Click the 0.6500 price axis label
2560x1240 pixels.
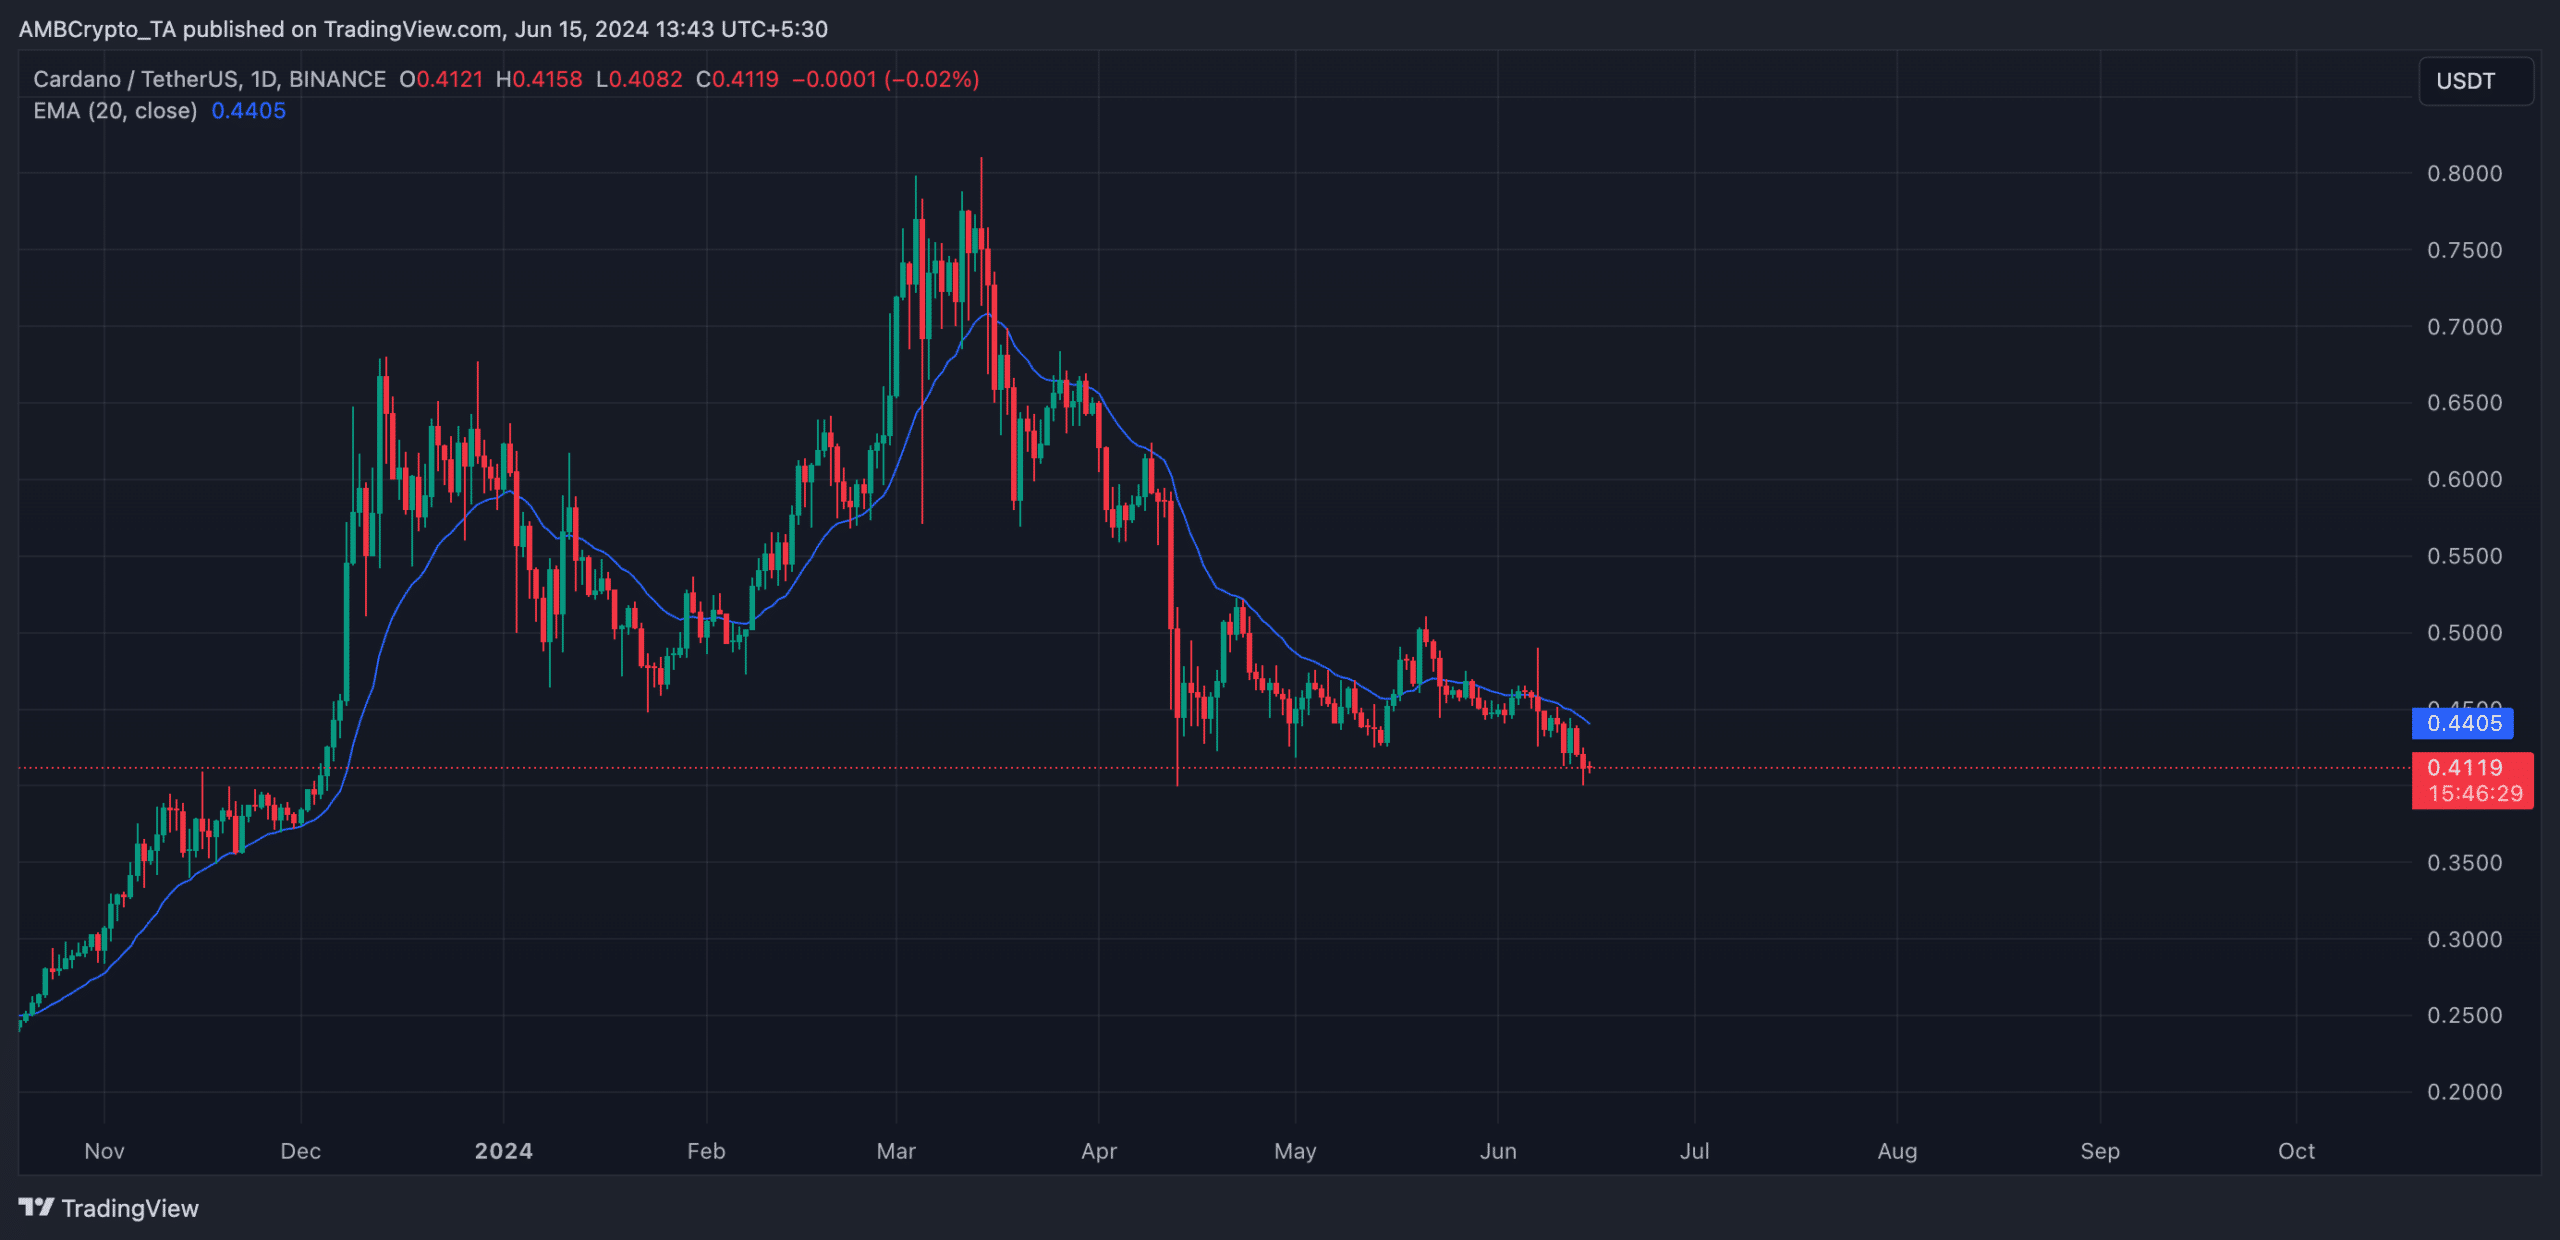pos(2464,403)
